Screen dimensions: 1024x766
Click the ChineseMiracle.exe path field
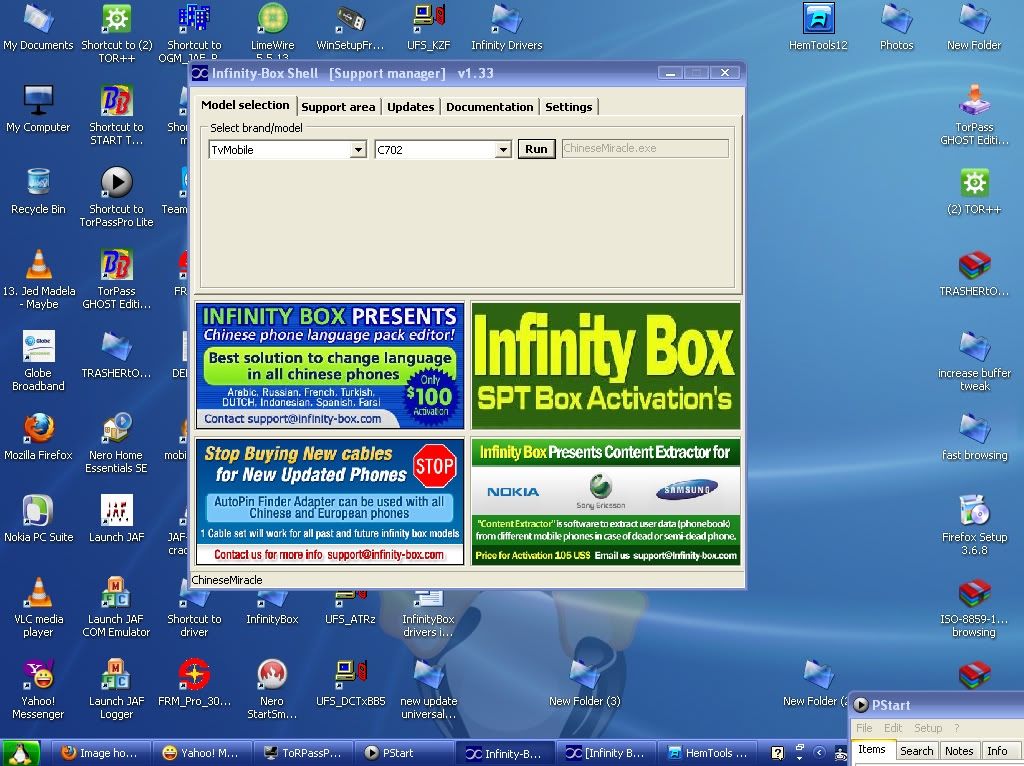645,148
